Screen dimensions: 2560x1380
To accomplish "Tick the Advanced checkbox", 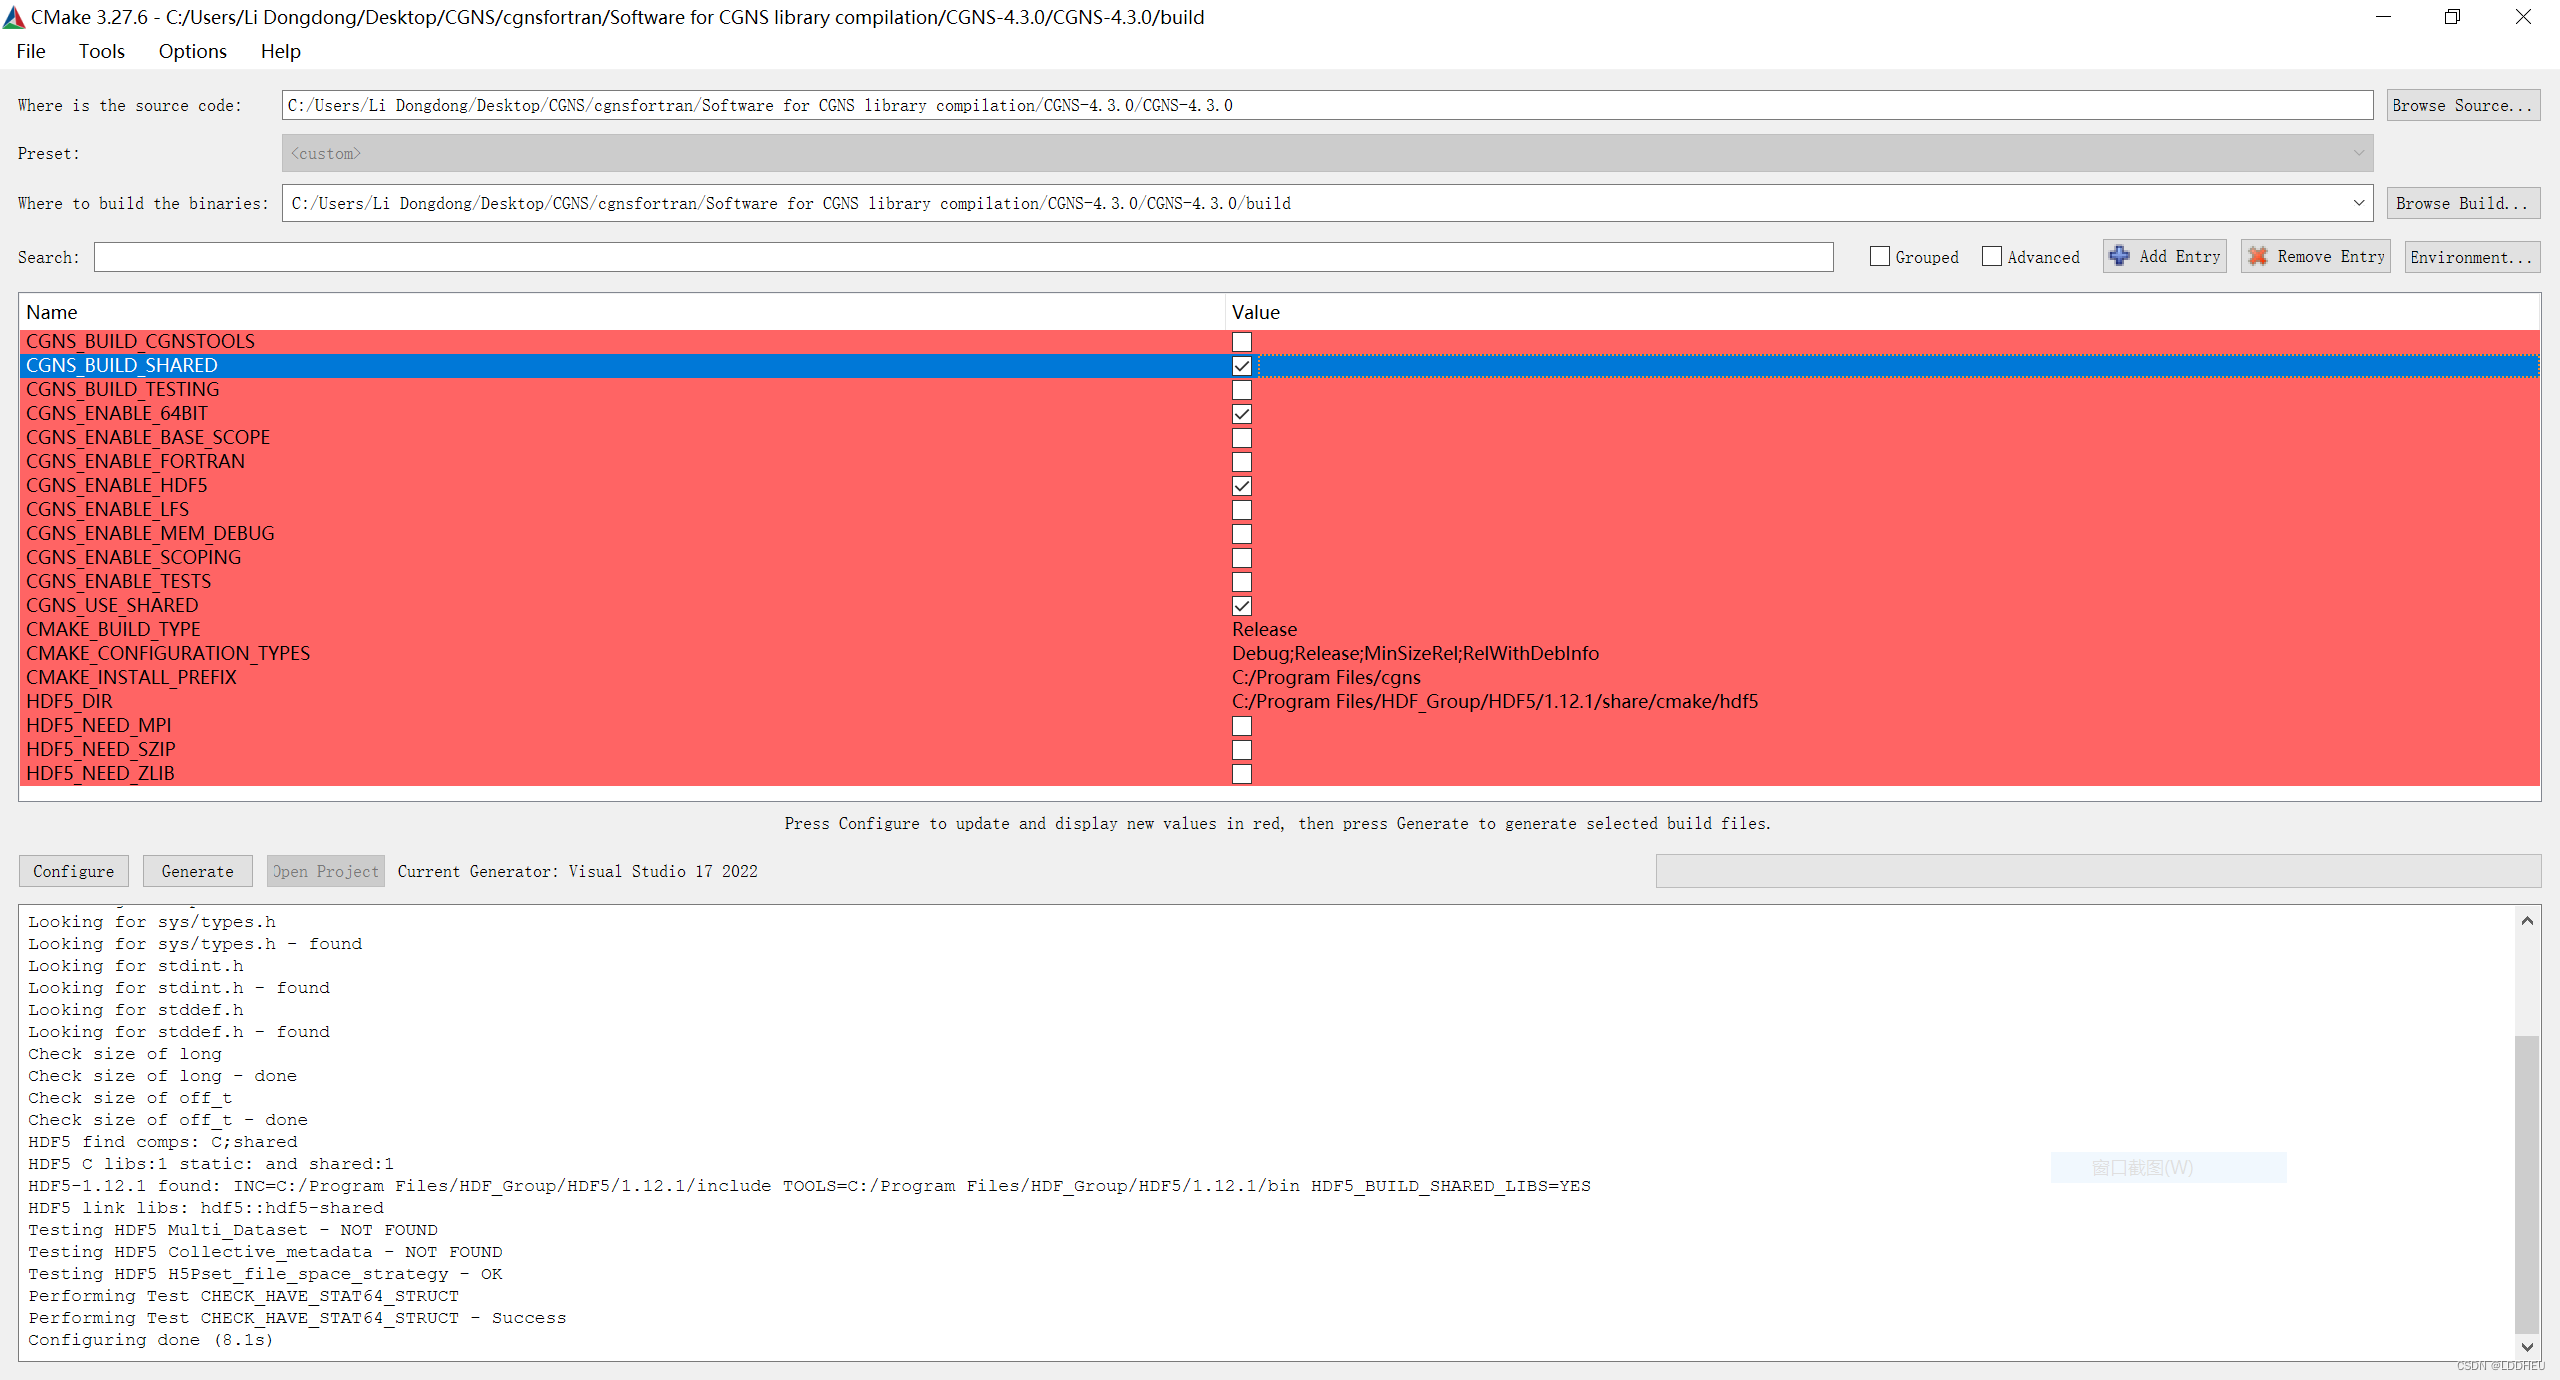I will [1992, 257].
